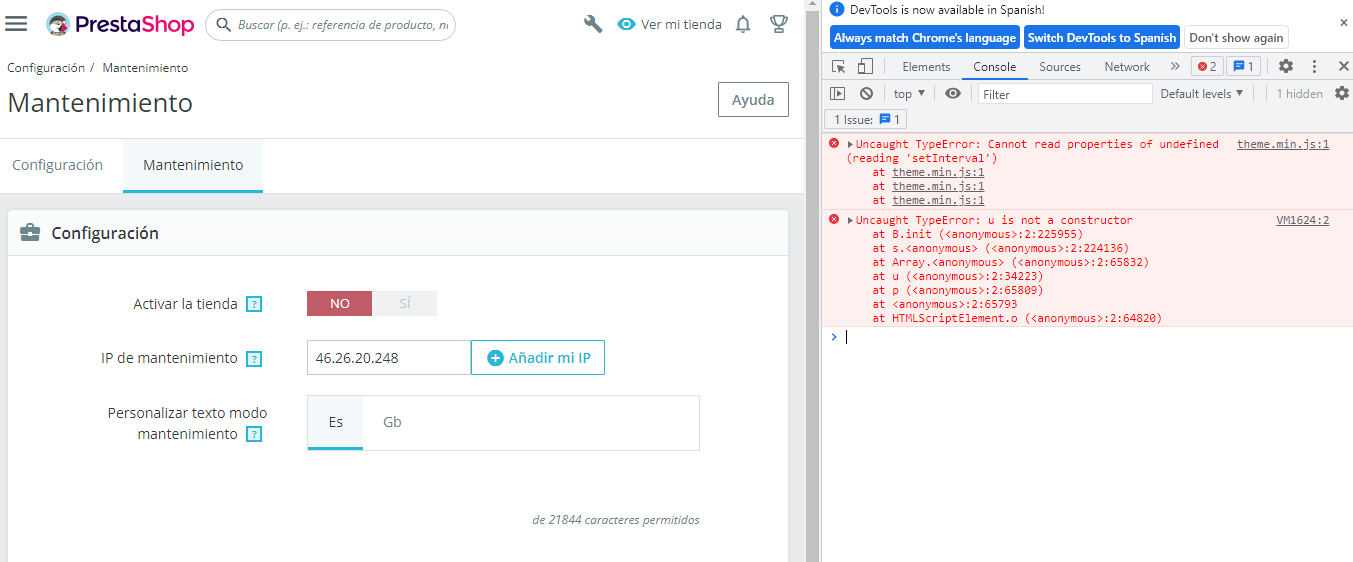Open DevTools settings gear
This screenshot has height=562, width=1353.
pyautogui.click(x=1286, y=66)
